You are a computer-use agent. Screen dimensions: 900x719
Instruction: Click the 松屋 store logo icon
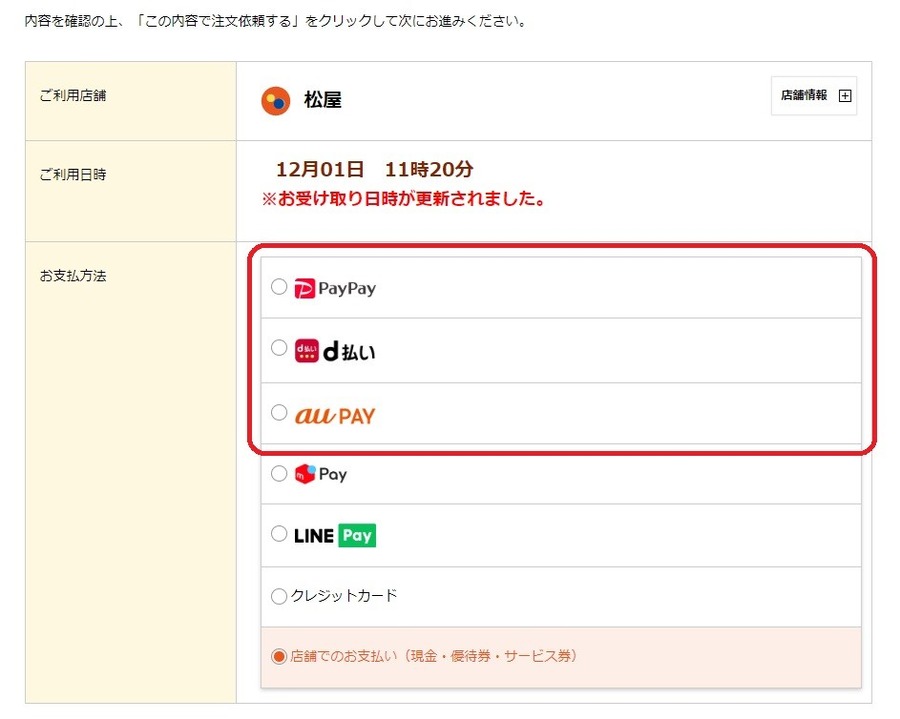[276, 101]
